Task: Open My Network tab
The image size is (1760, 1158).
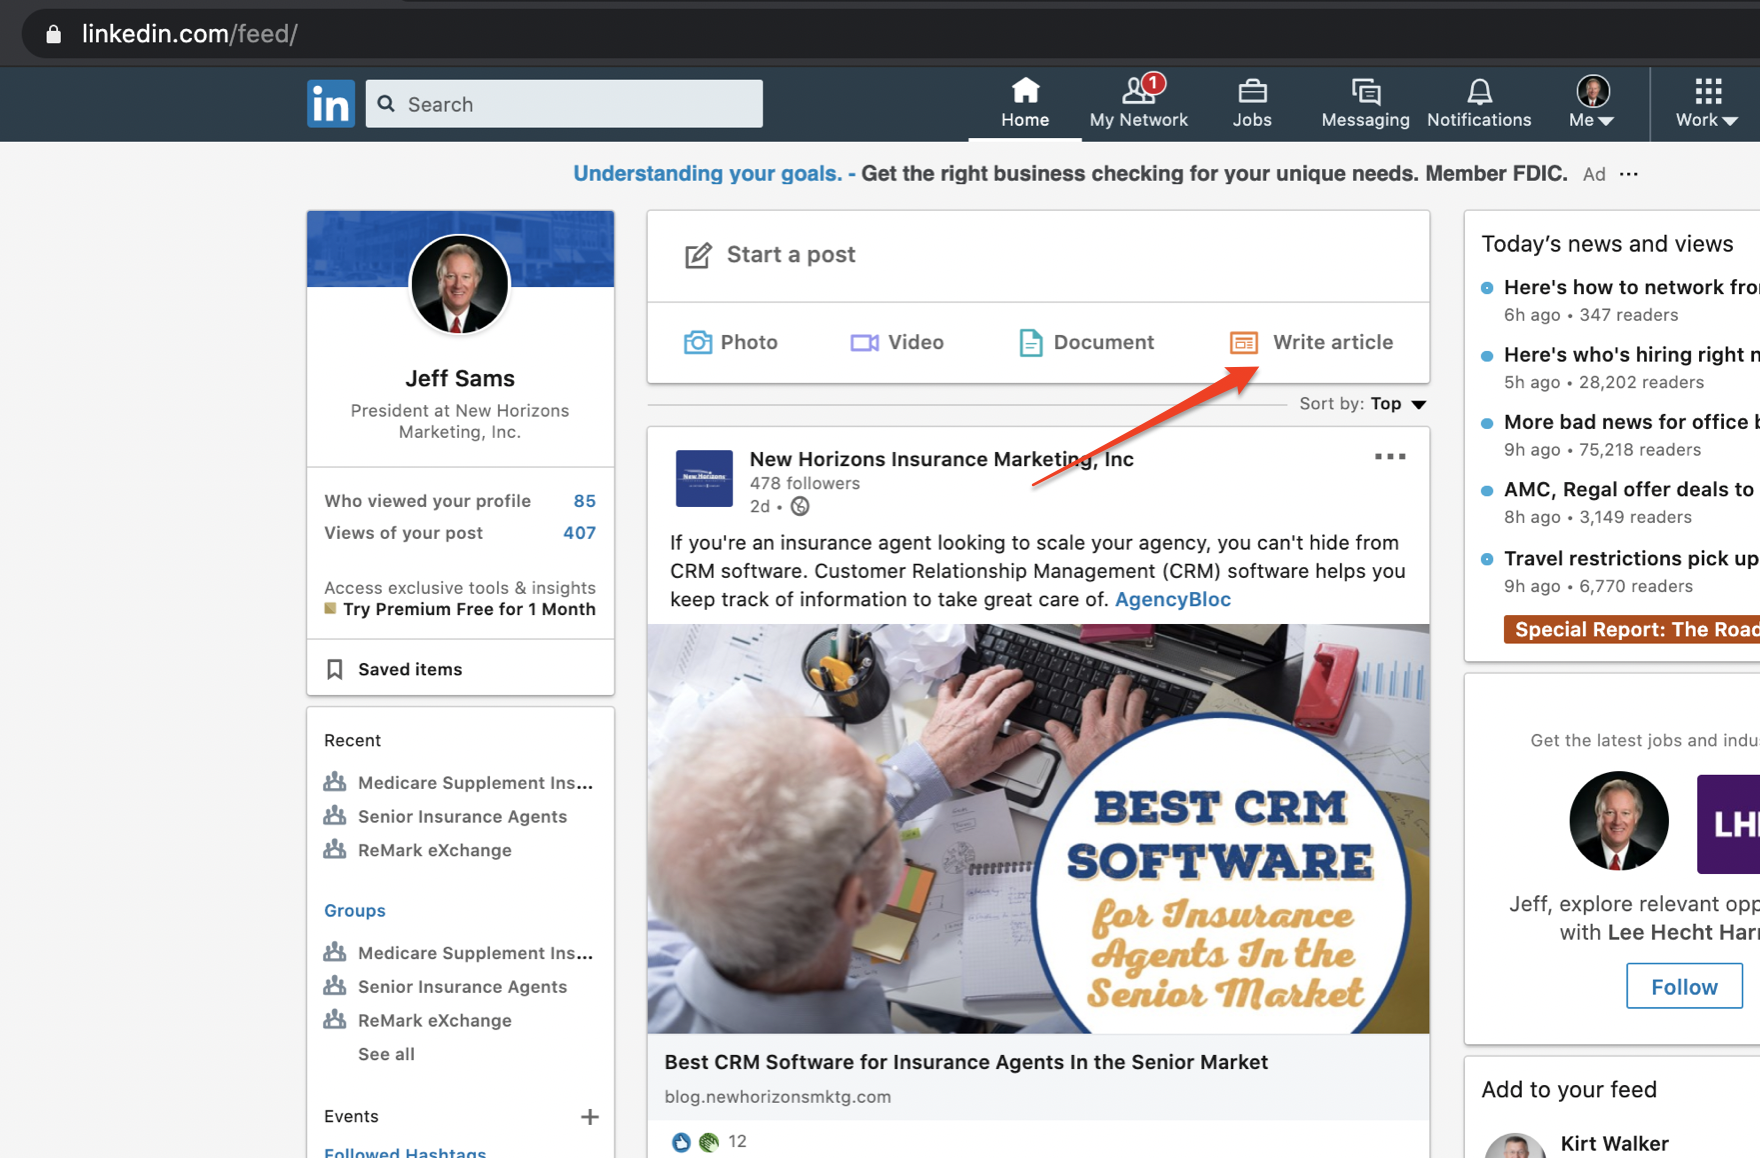Action: point(1139,104)
